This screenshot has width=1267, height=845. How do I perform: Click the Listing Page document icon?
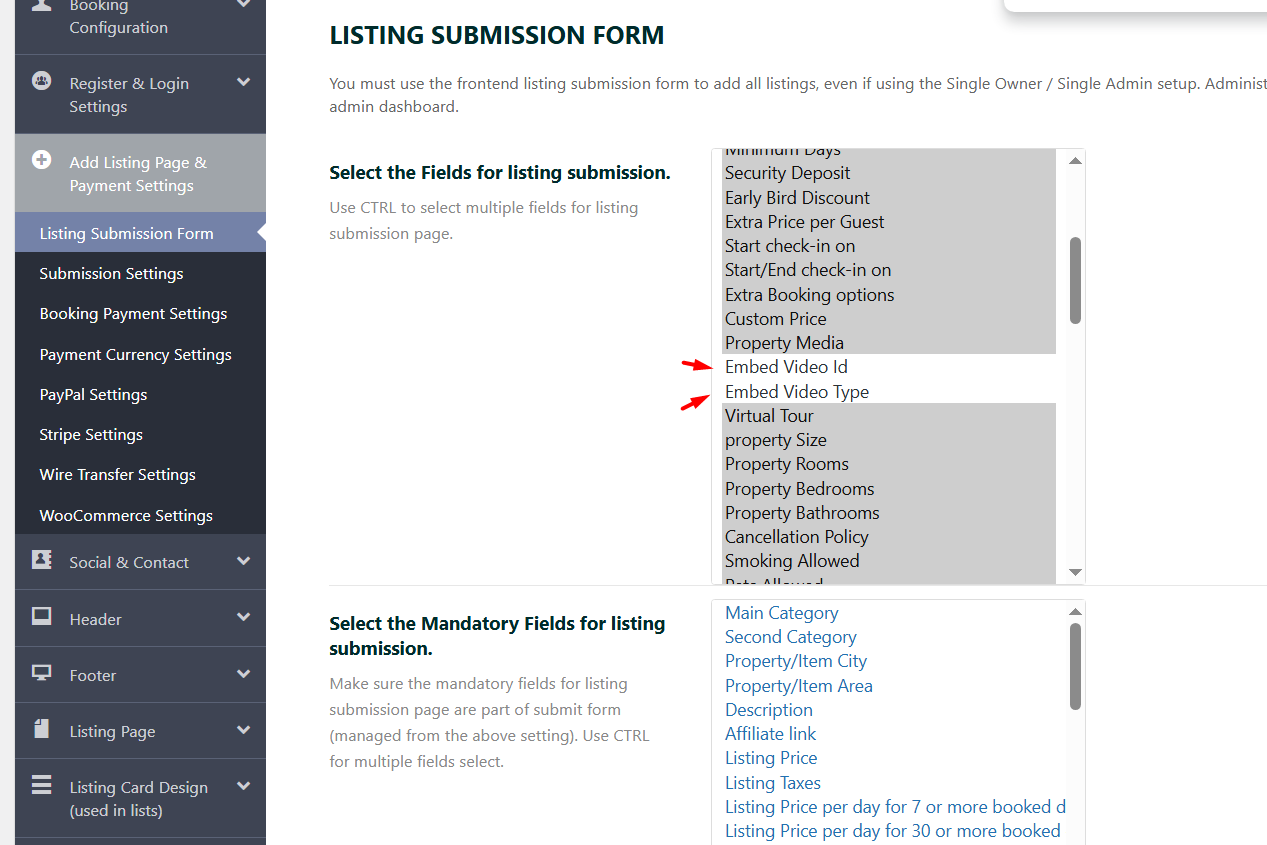(x=42, y=729)
